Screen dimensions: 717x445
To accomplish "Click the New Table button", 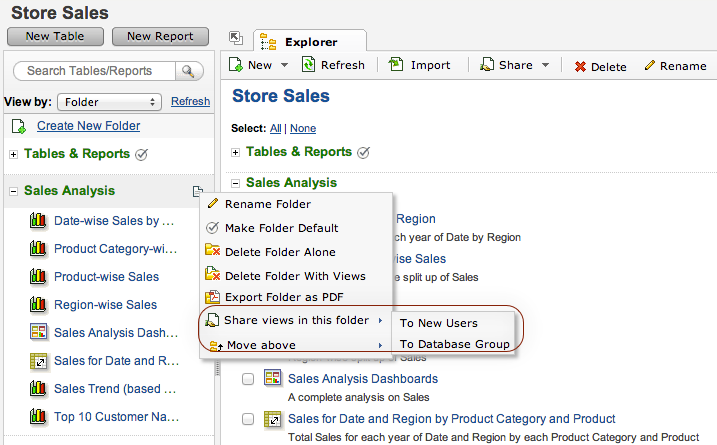I will tap(55, 36).
